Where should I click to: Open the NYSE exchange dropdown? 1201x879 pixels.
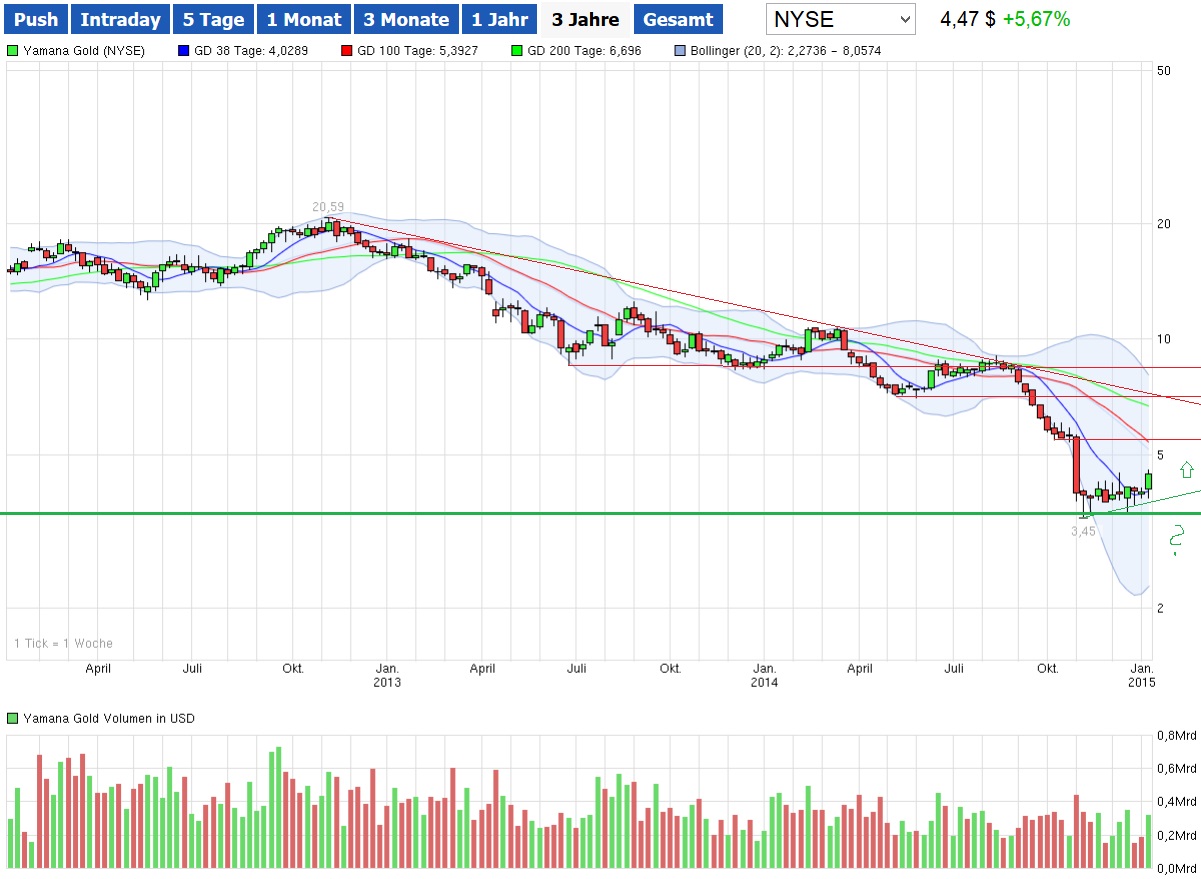[x=841, y=19]
